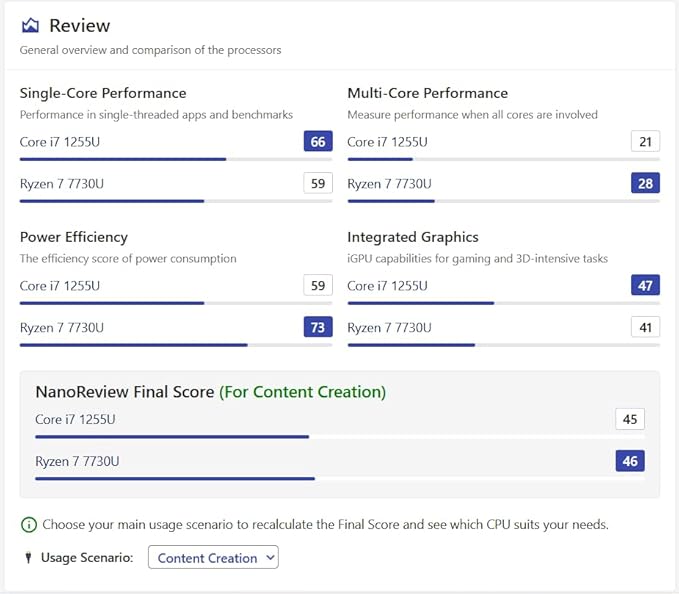Click Ryzen 7 7730U final score progress bar

point(340,478)
